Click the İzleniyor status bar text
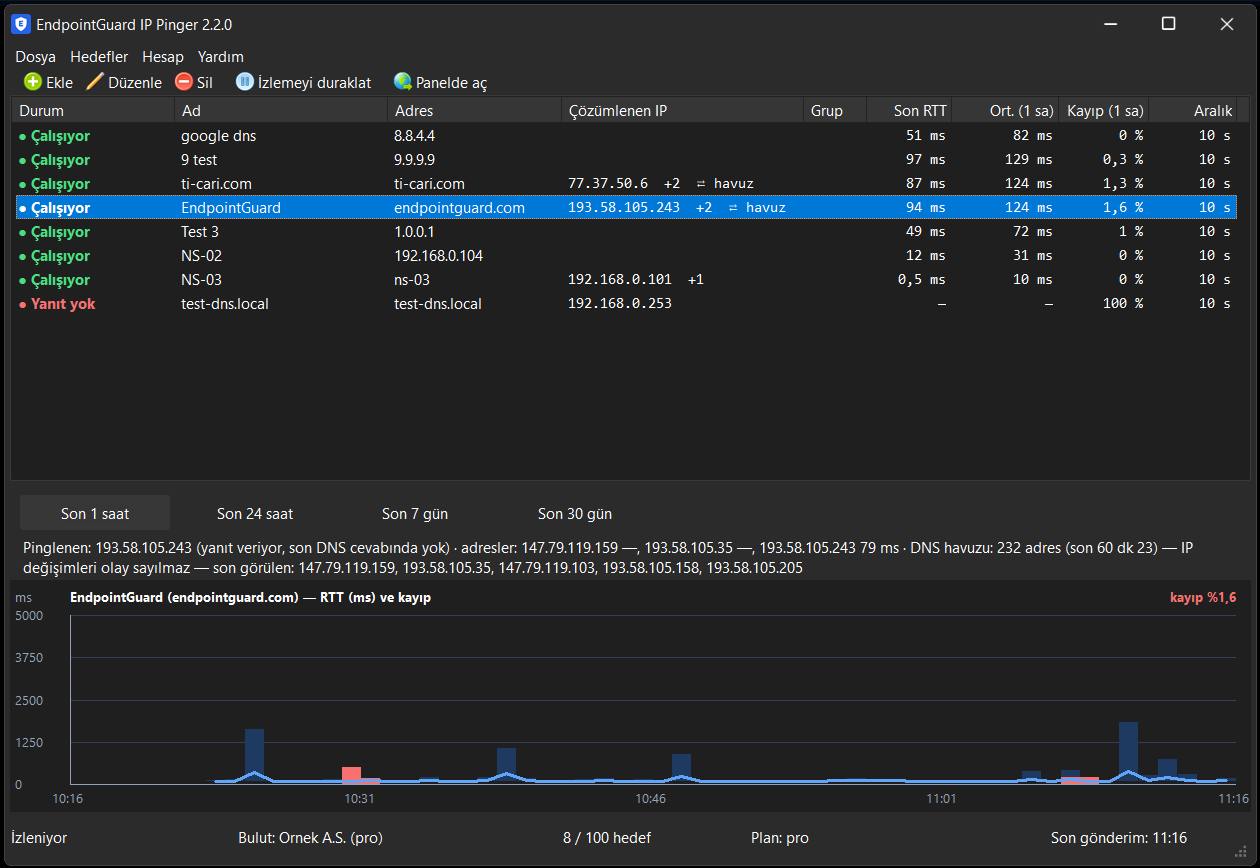1260x868 pixels. [x=39, y=838]
